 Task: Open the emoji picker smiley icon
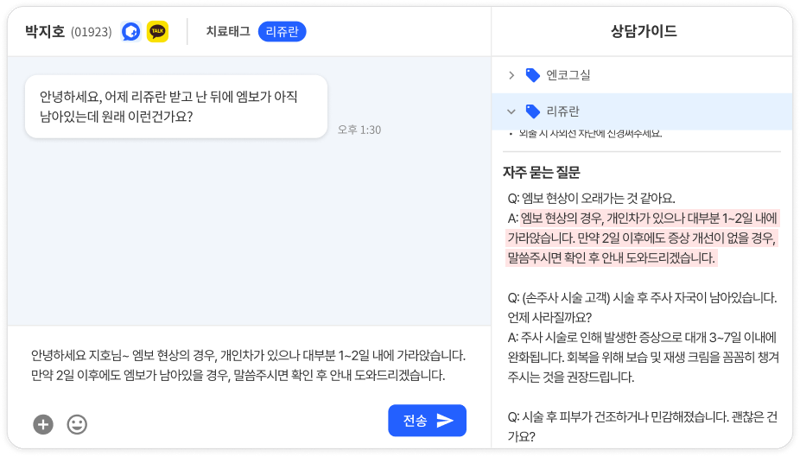point(77,424)
